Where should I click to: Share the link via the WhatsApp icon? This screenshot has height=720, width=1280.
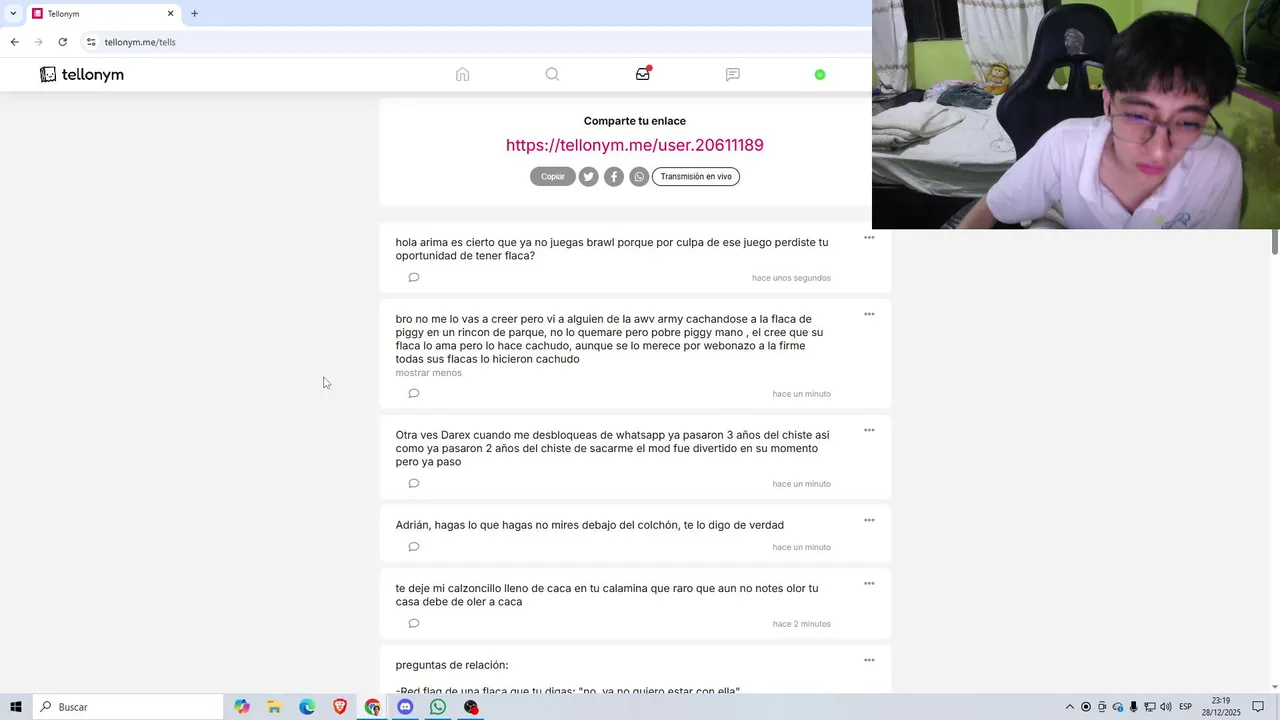(639, 177)
